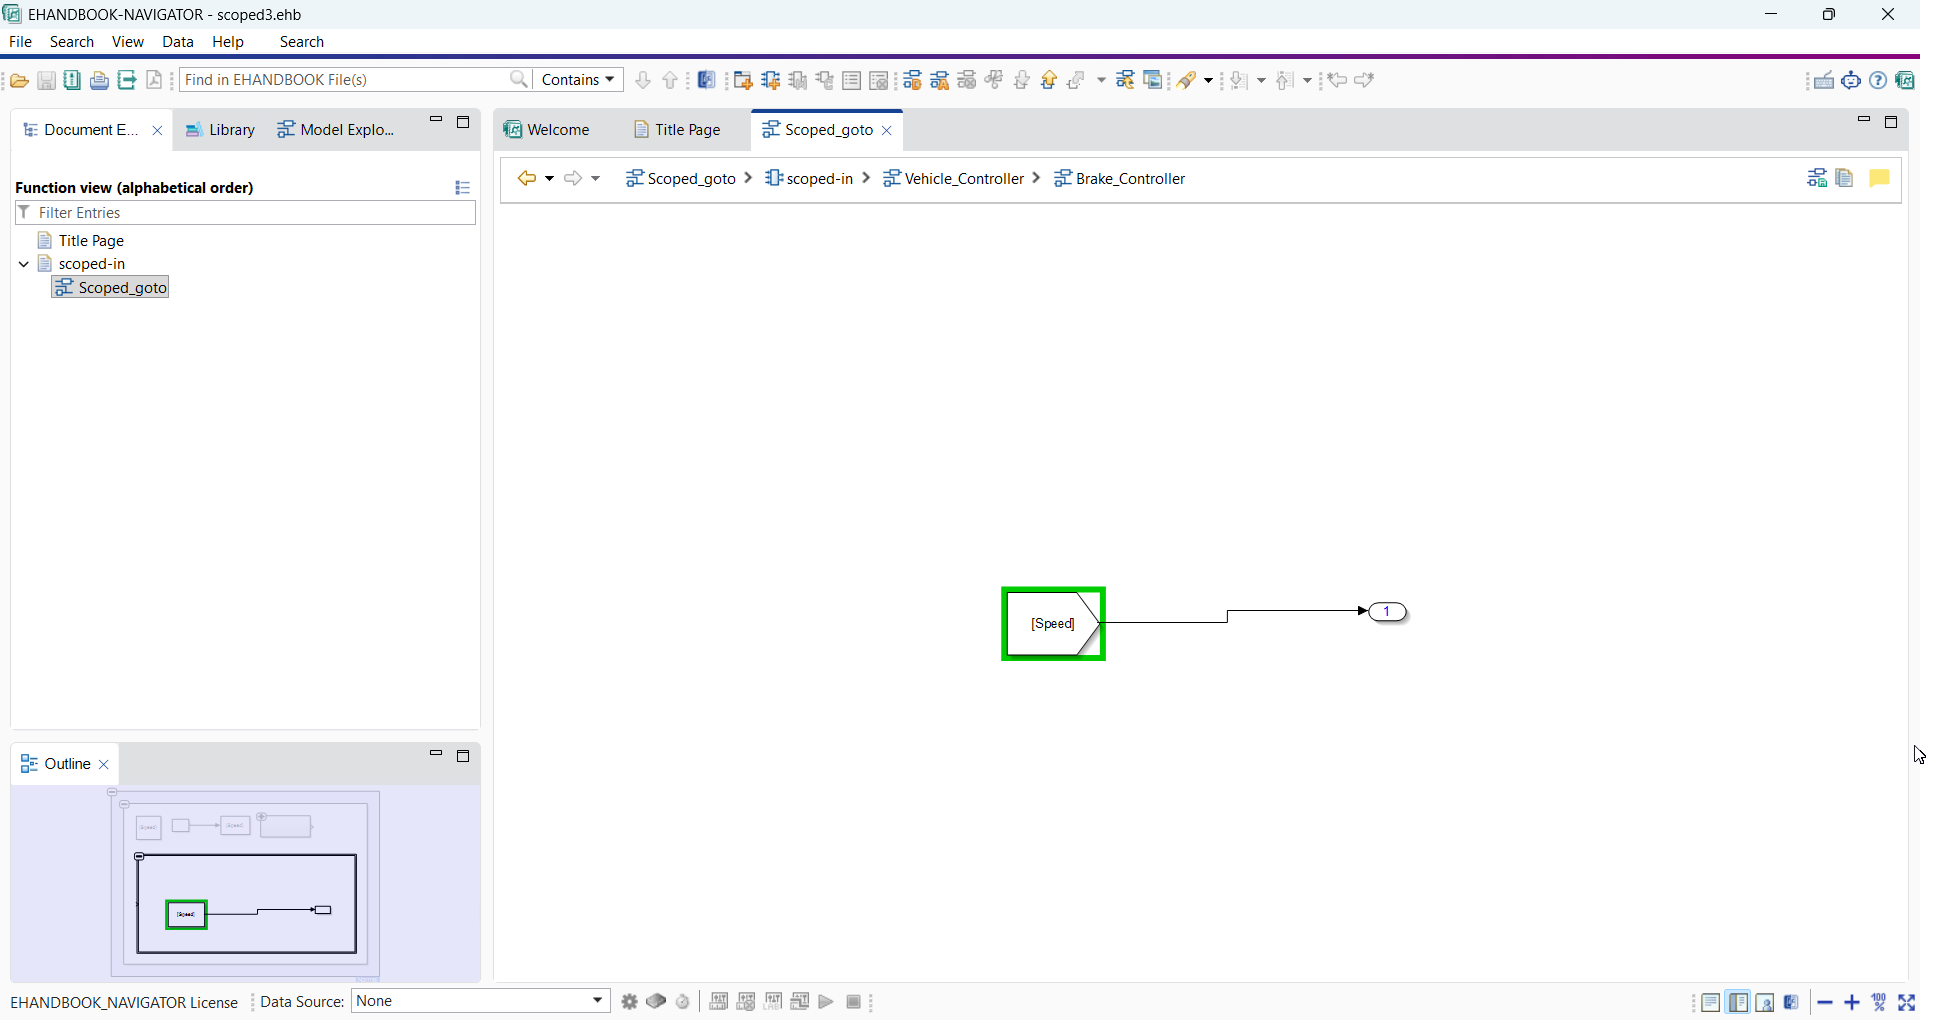
Task: Click the search magnifier icon
Action: (x=519, y=79)
